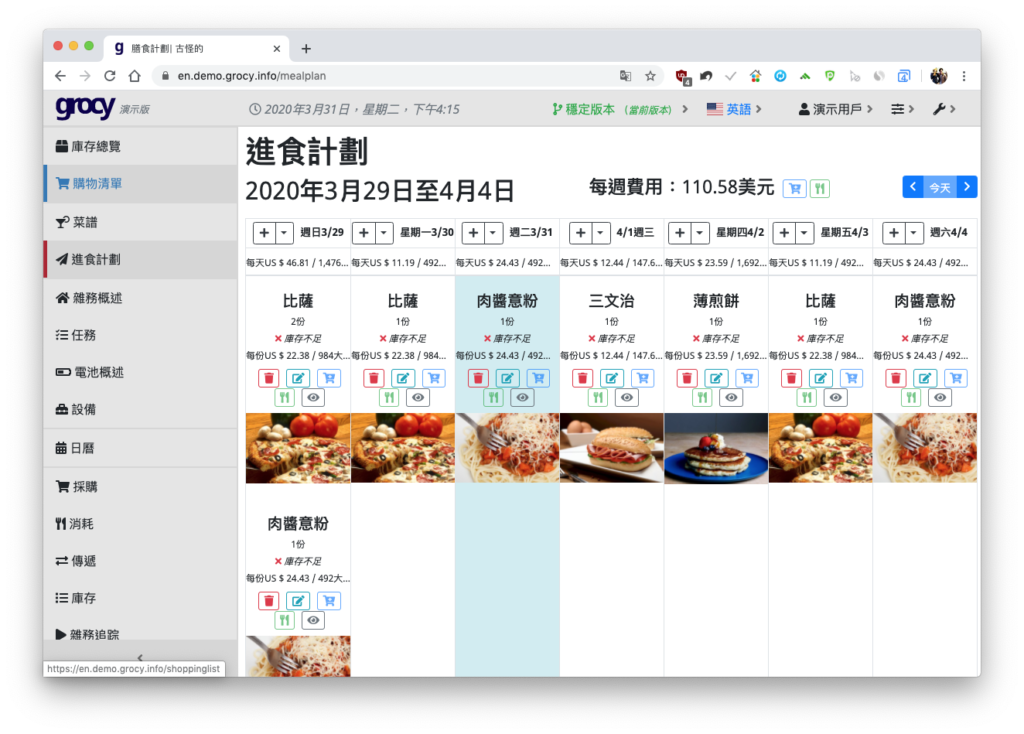Screen dimensions: 1024x734
Task: Bookmark page with the star icon
Action: coord(650,76)
